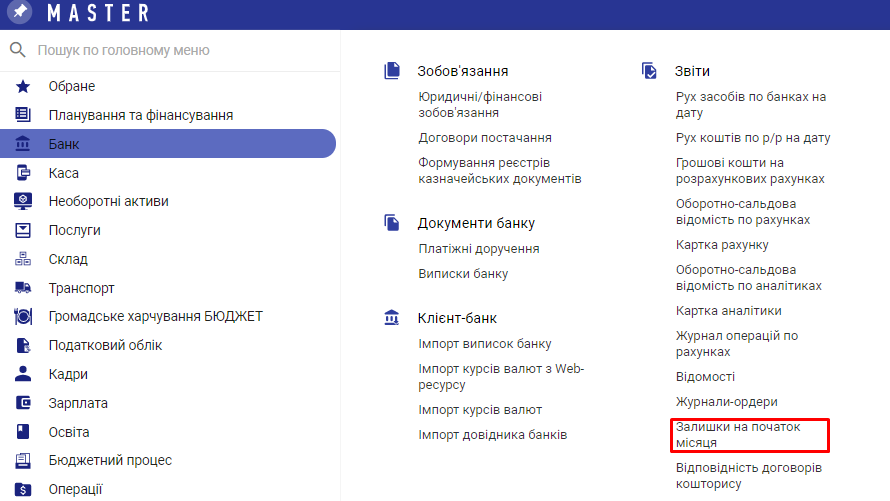
Task: Click the star icon beside Обране
Action: pyautogui.click(x=23, y=86)
